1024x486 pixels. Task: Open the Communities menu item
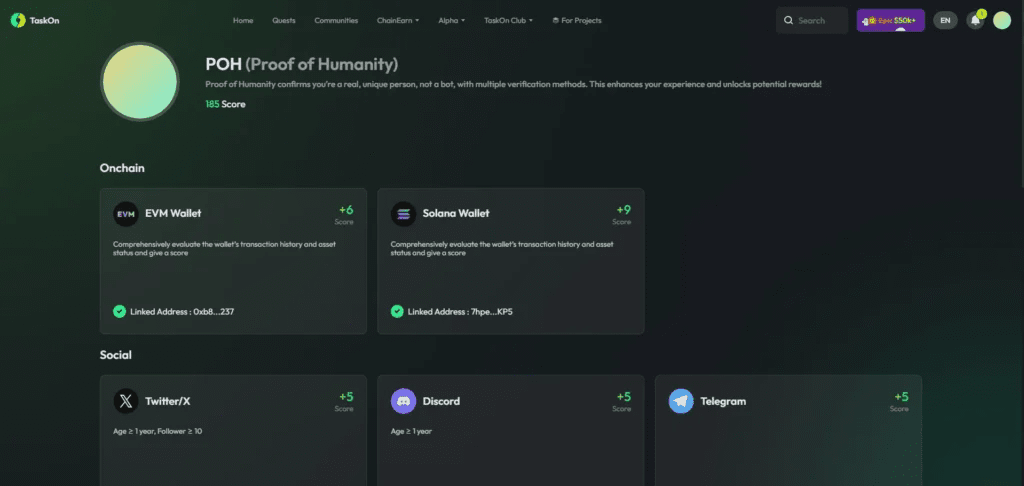pos(336,20)
